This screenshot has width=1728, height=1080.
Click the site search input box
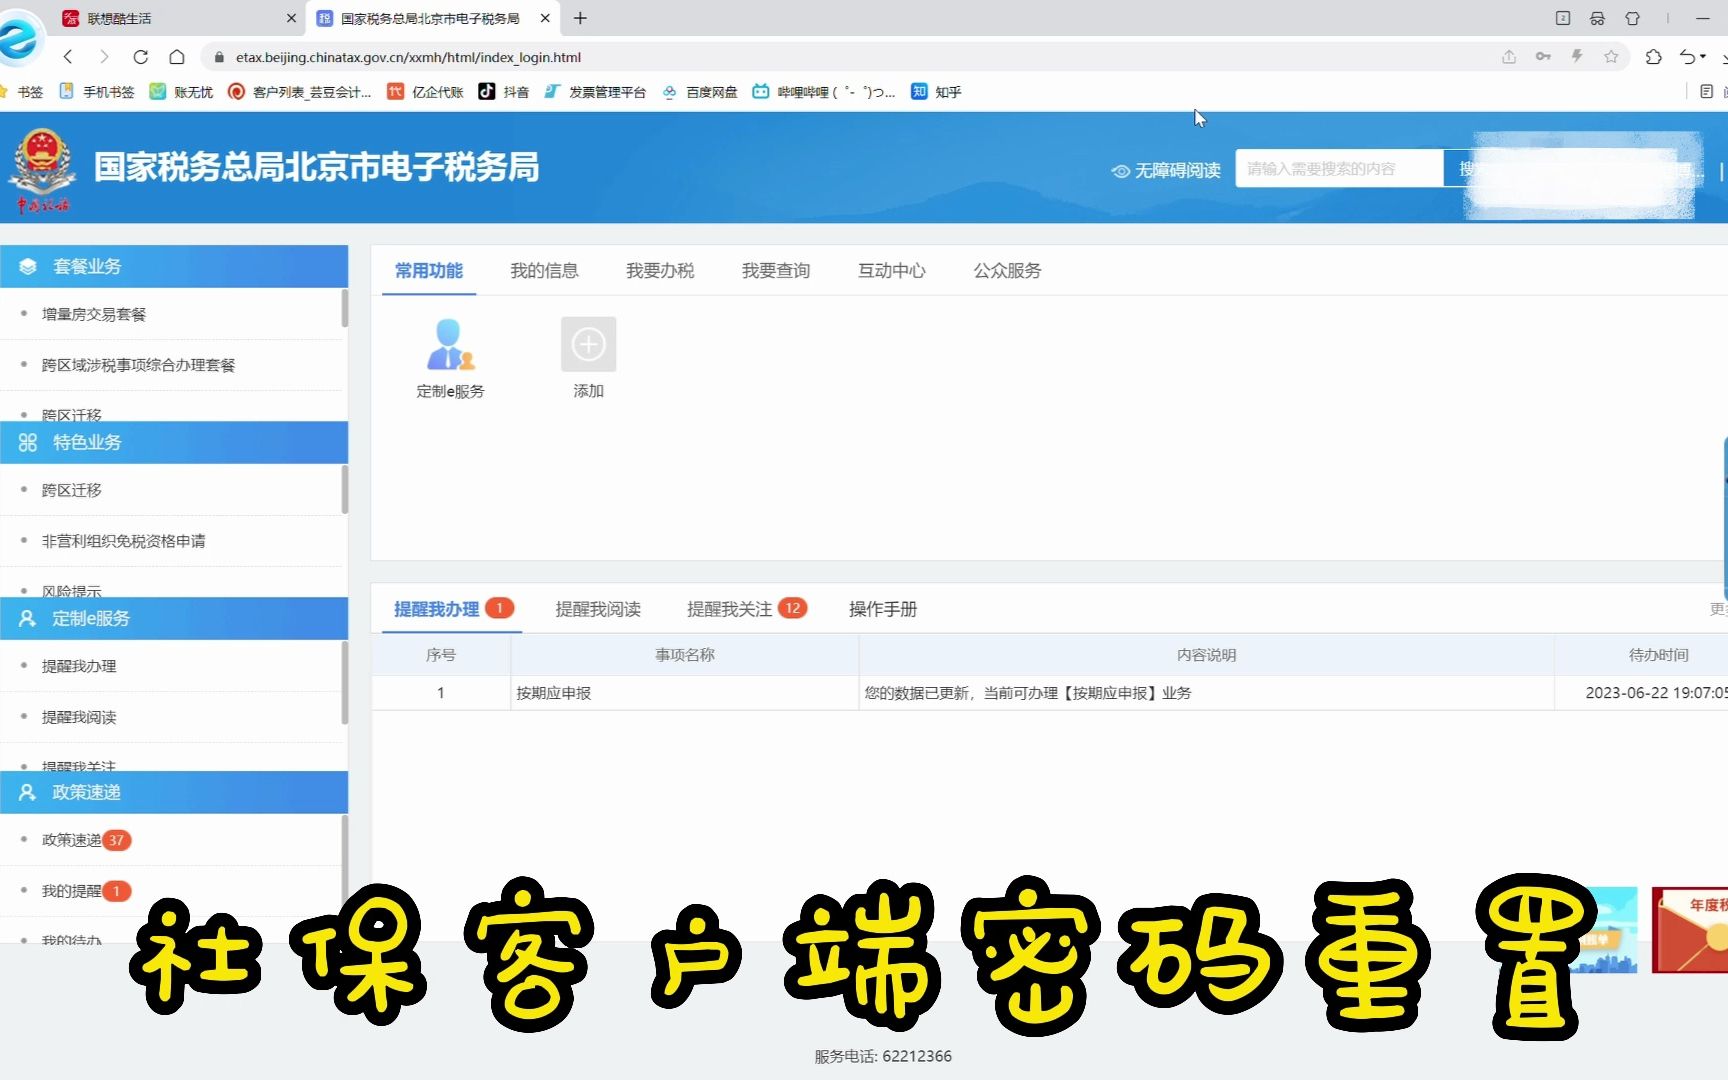(x=1340, y=168)
